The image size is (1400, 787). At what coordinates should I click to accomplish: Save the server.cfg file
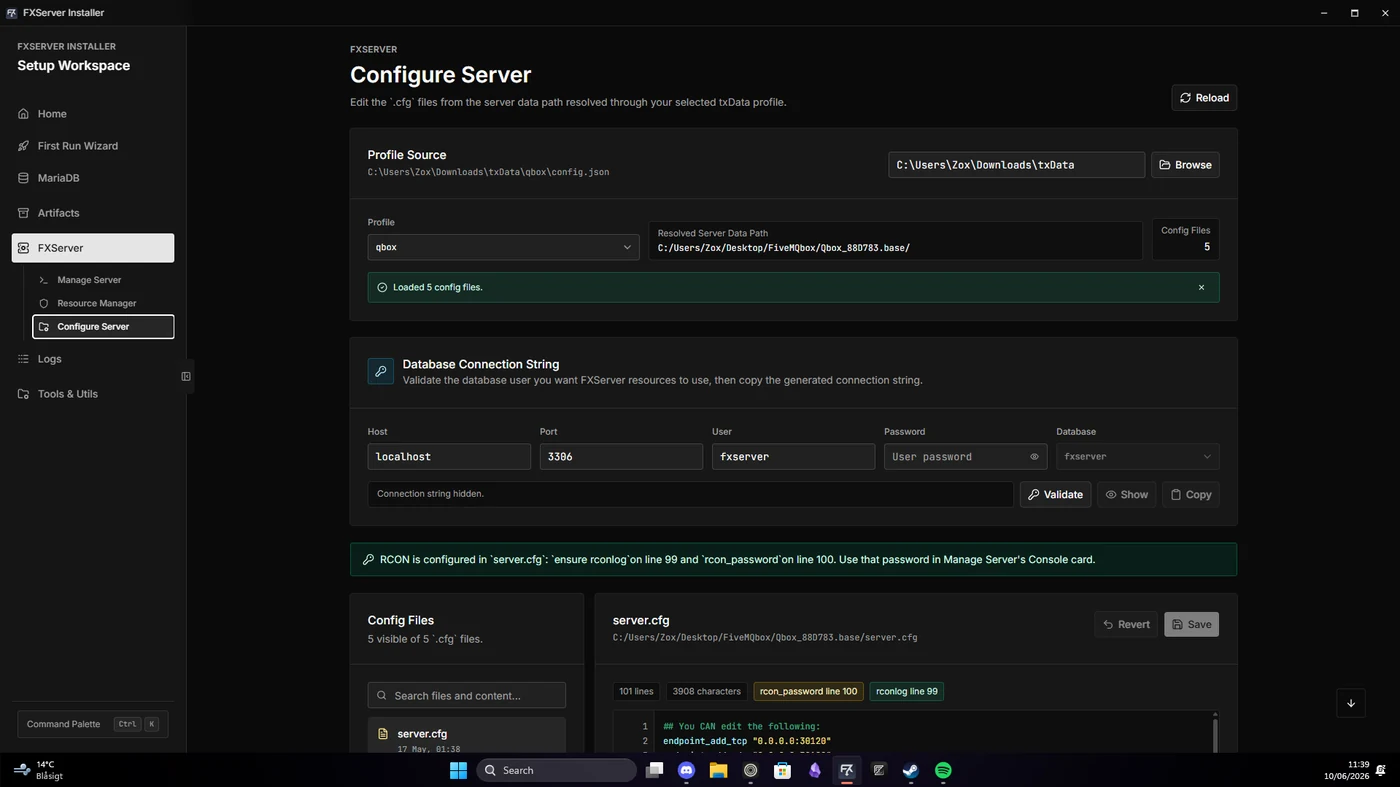pyautogui.click(x=1191, y=625)
